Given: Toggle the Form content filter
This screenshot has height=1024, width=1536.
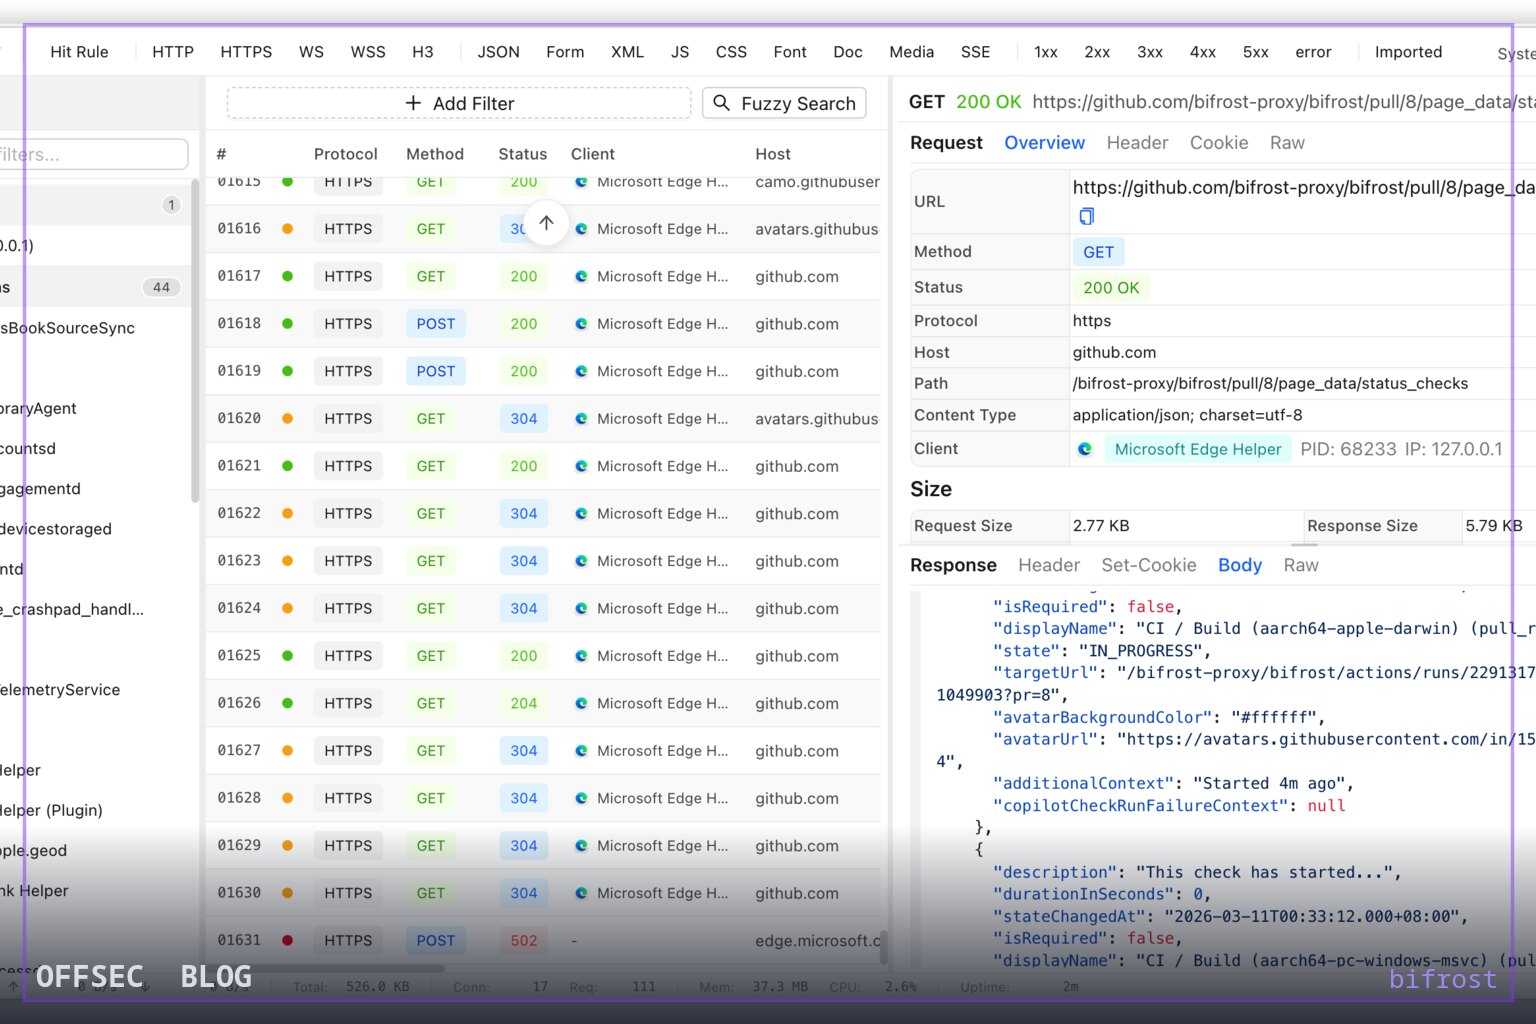Looking at the screenshot, I should tap(565, 52).
